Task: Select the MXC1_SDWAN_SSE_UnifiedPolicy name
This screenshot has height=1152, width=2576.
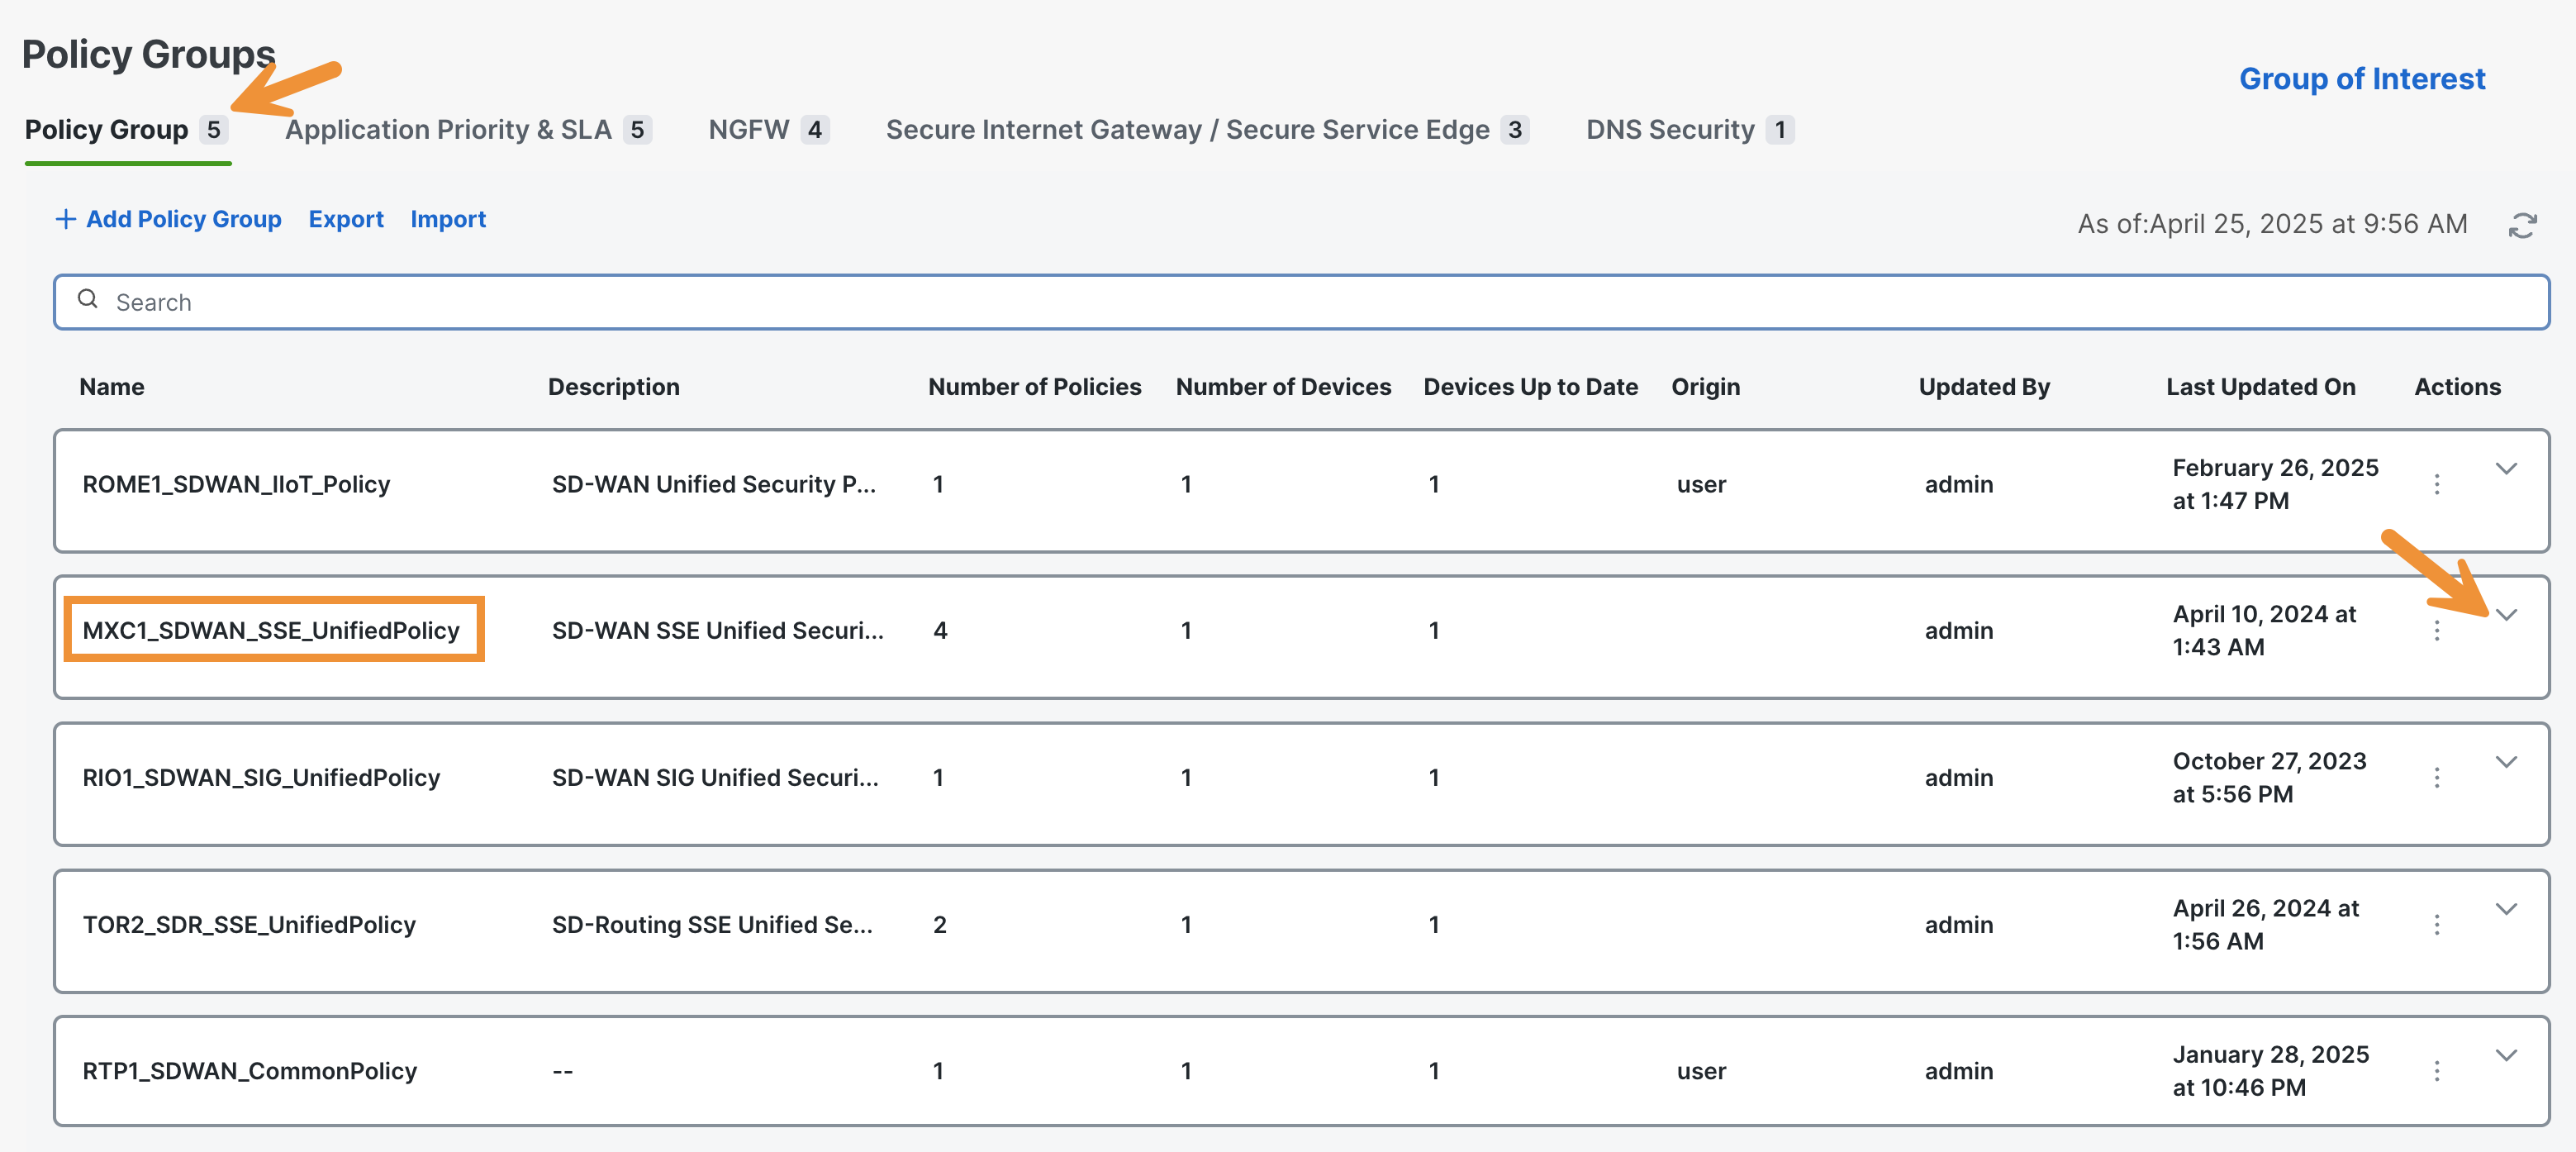Action: [x=271, y=630]
